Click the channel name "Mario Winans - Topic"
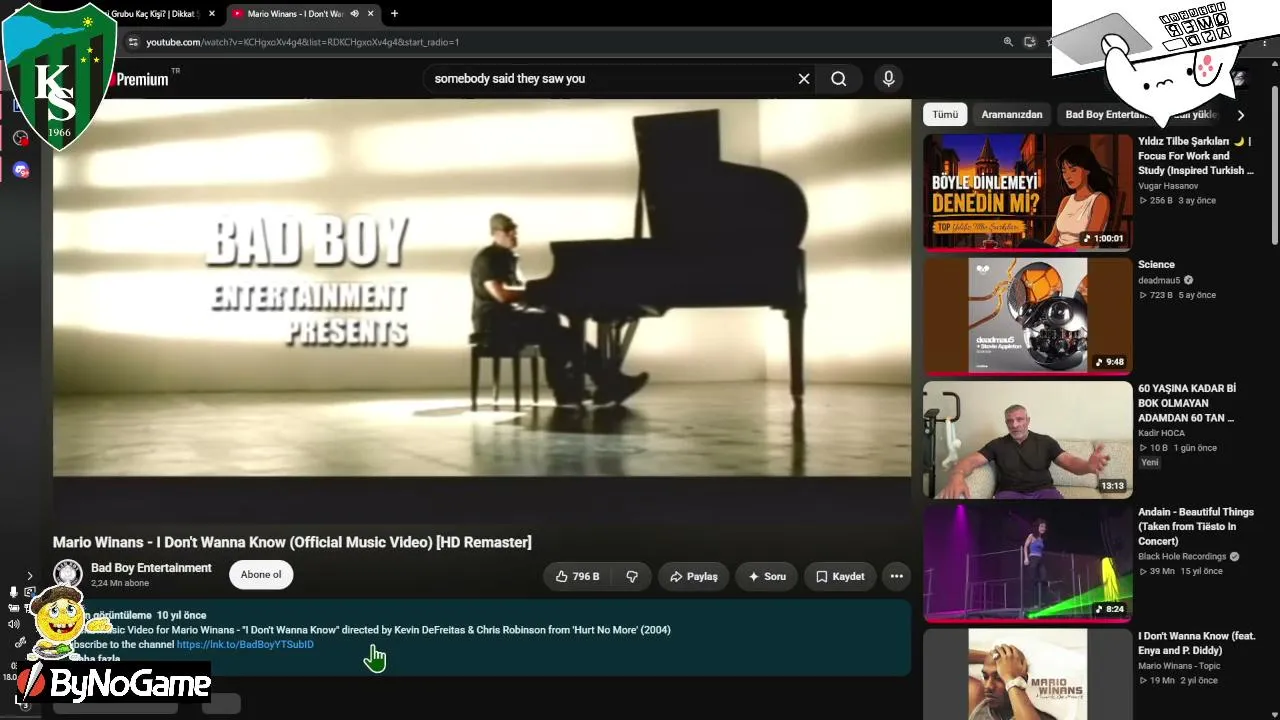Screen dimensions: 1280x720 click(1179, 666)
